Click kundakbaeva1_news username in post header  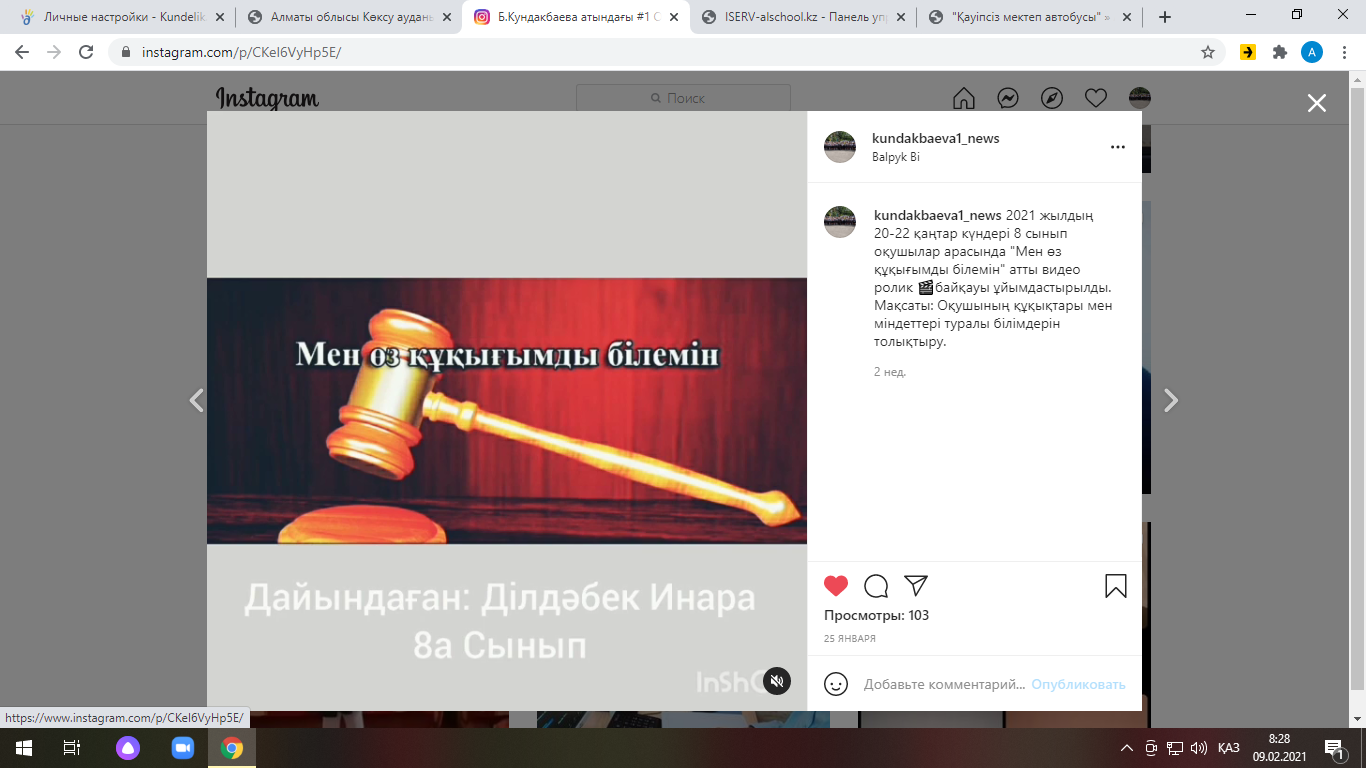935,138
